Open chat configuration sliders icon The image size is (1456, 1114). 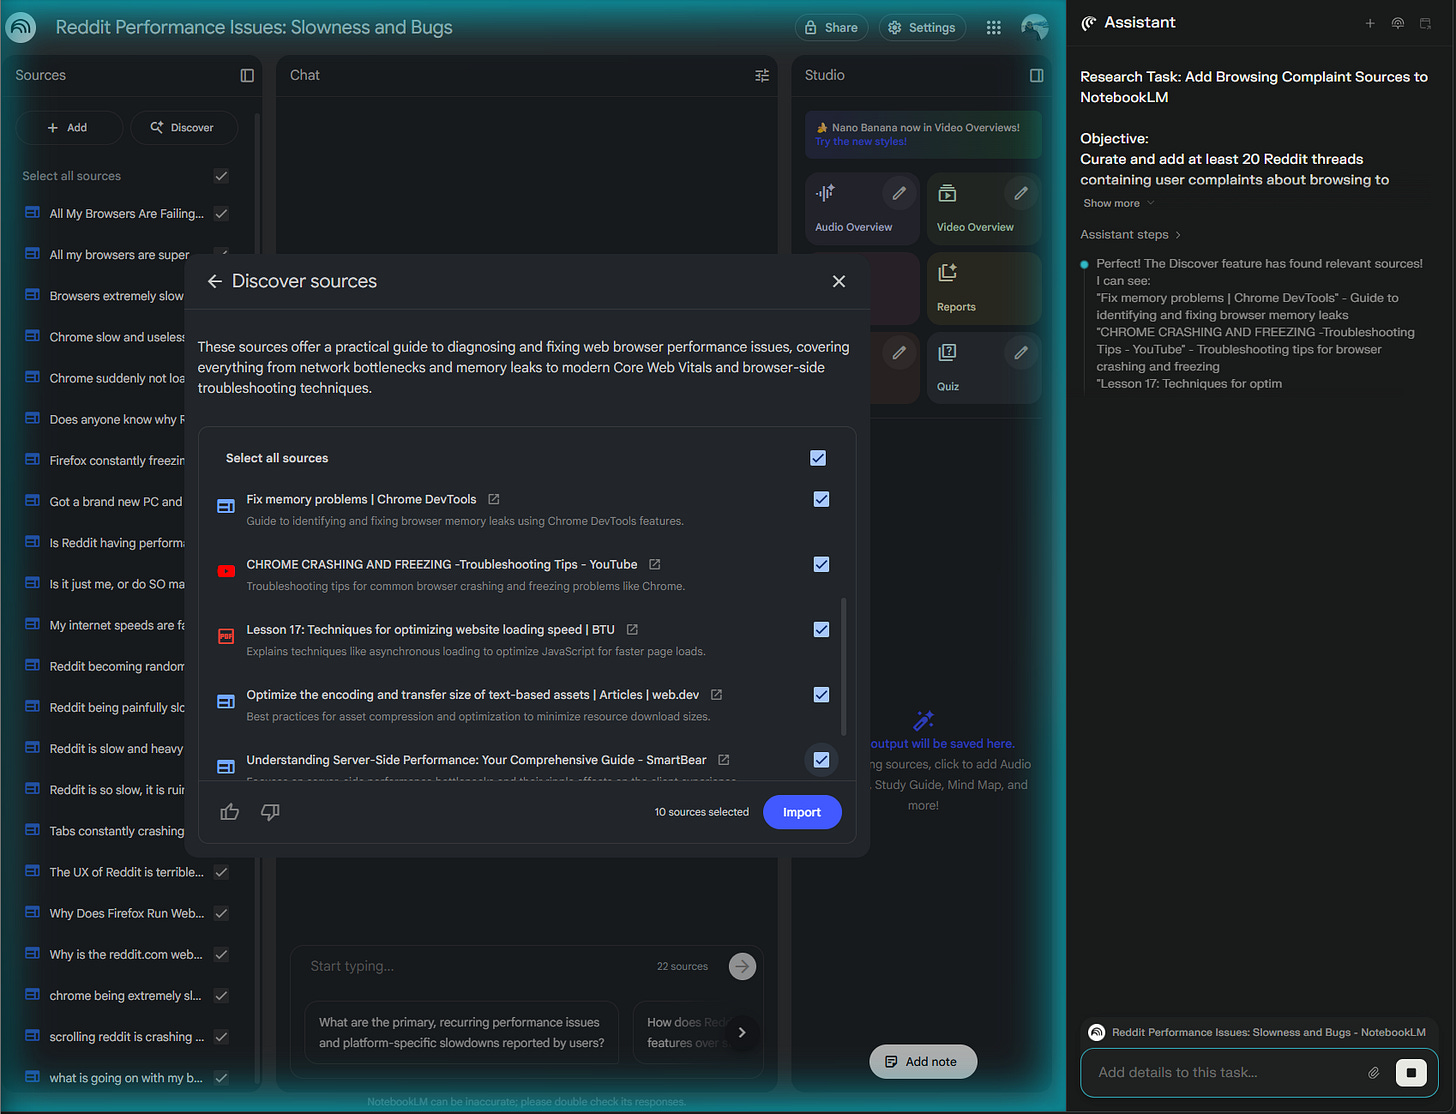(x=762, y=75)
